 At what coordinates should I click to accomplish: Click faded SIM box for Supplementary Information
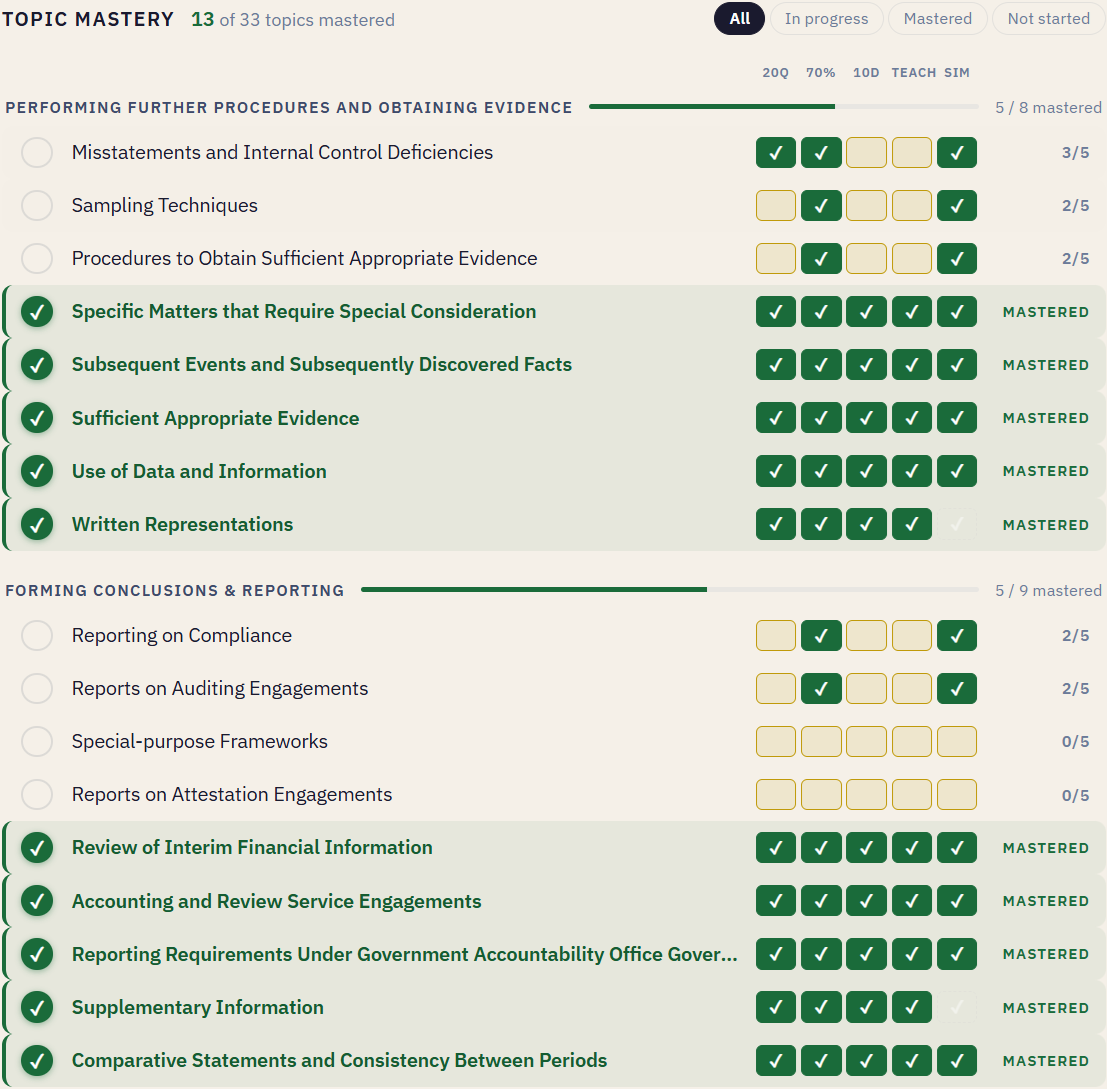[x=957, y=1007]
